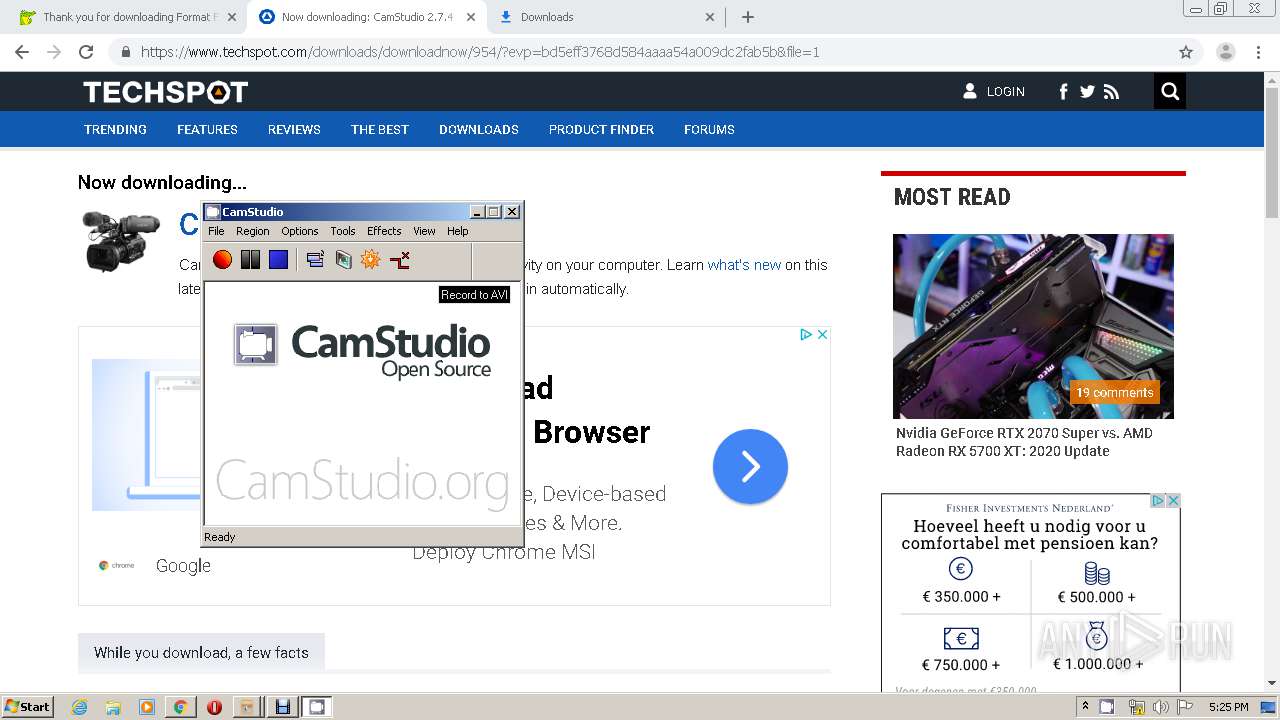Switch to the Thank you for downloading tab
The image size is (1280, 720).
(128, 17)
